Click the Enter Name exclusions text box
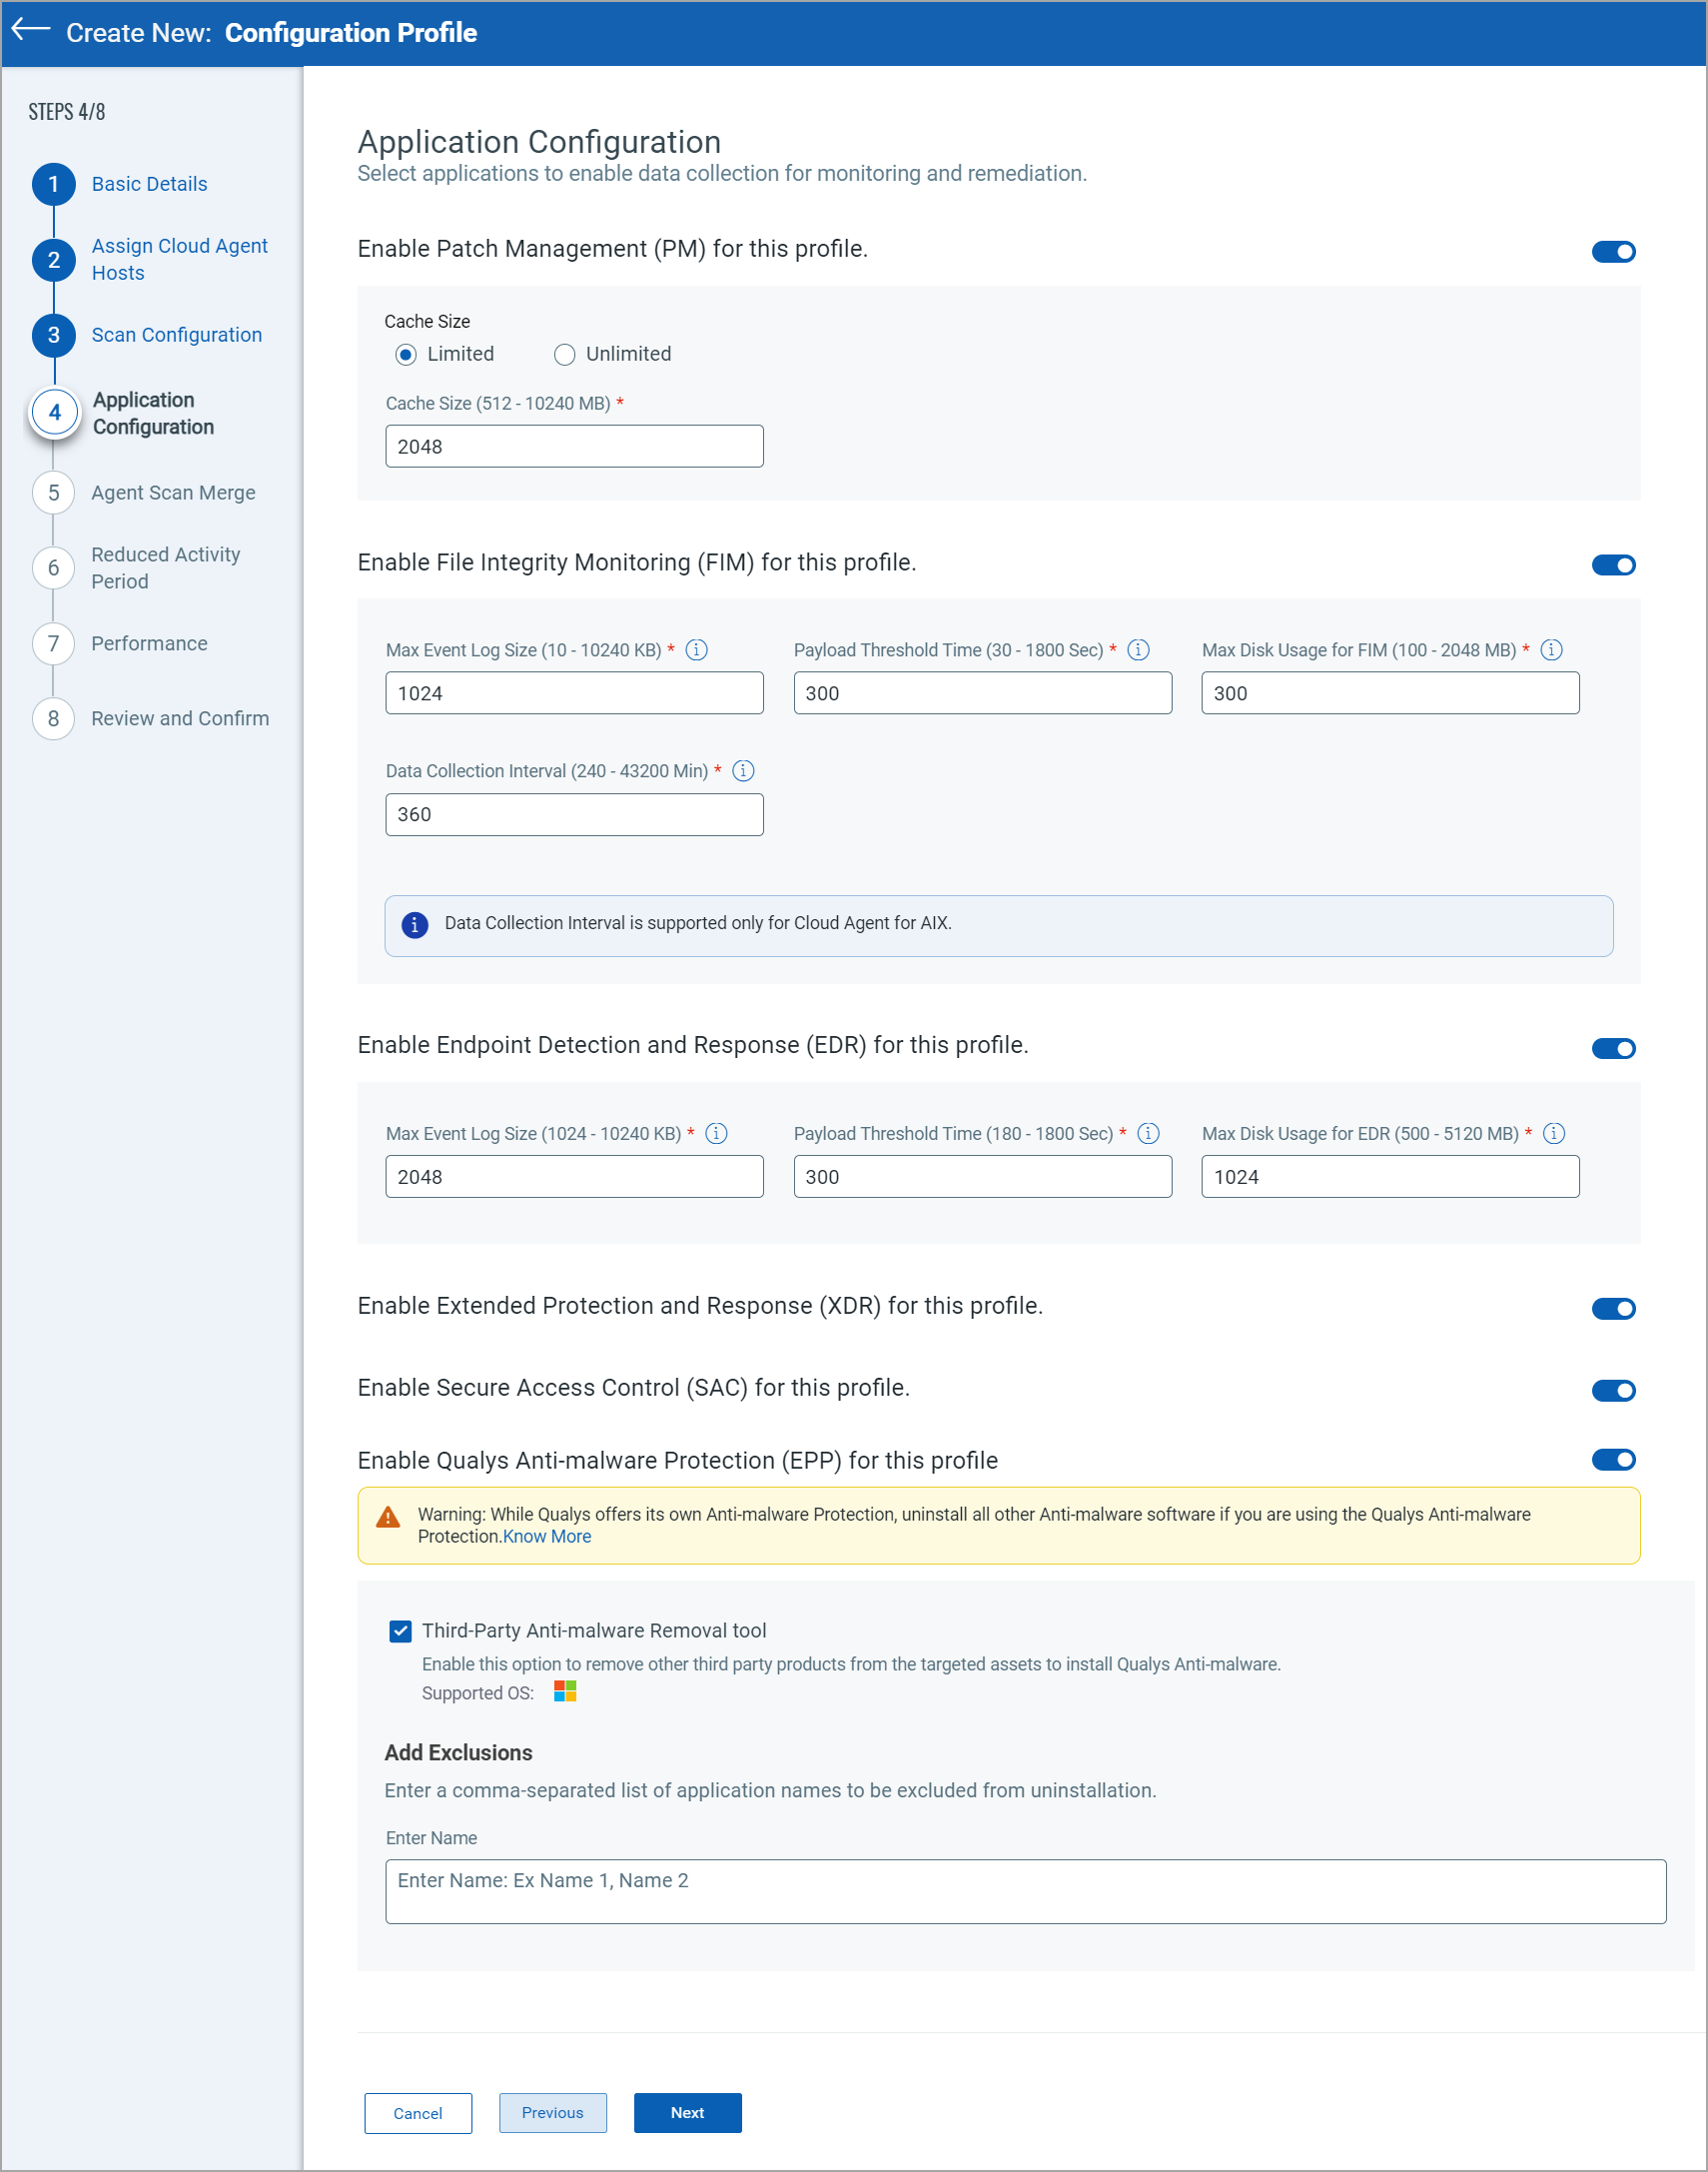This screenshot has height=2172, width=1708. tap(1025, 1891)
